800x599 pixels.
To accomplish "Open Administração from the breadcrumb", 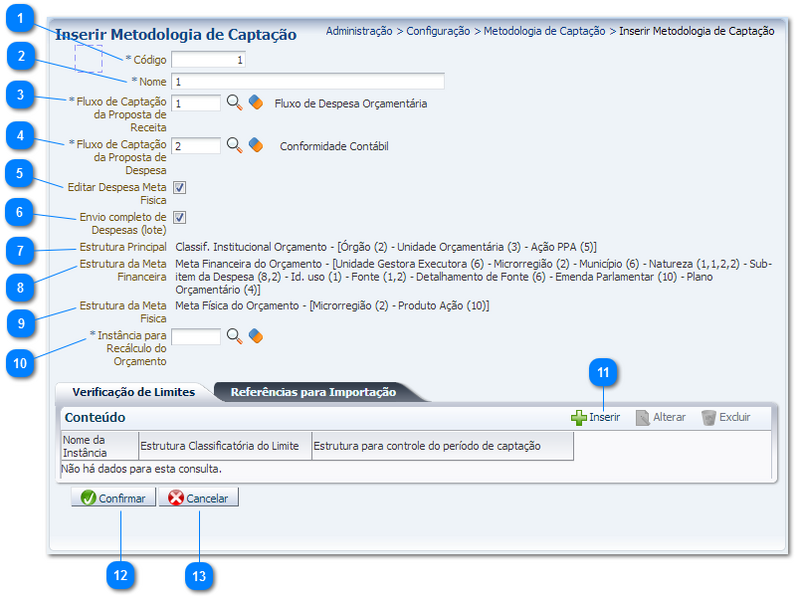I will tap(358, 31).
